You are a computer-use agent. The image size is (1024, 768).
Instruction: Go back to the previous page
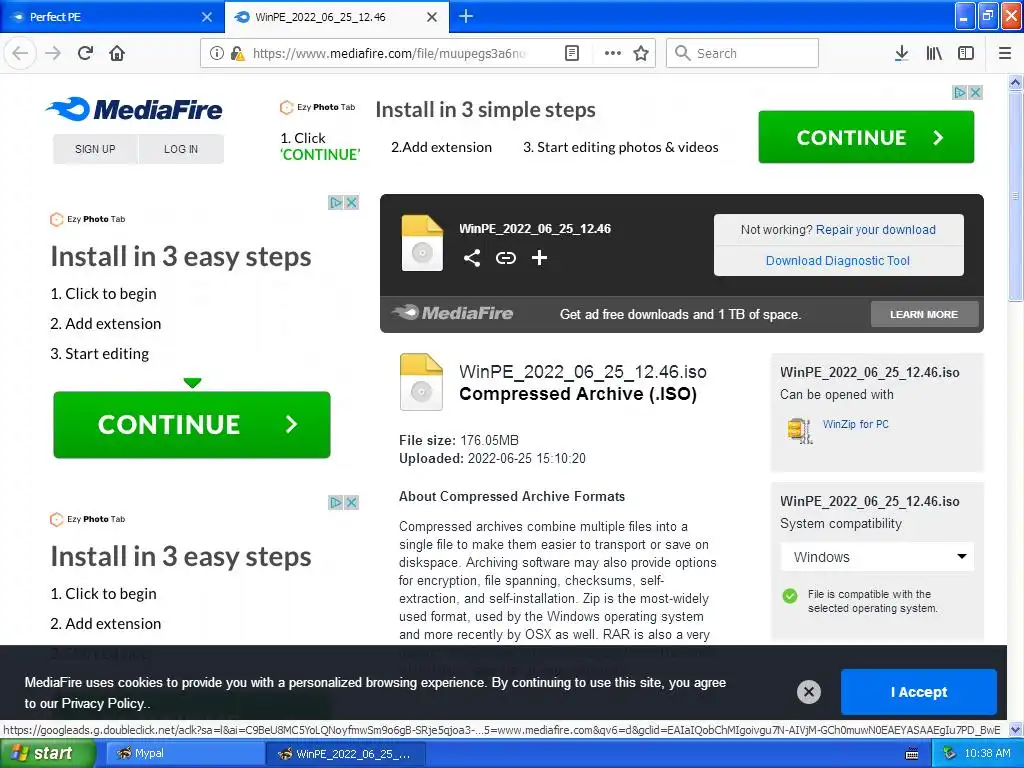pyautogui.click(x=20, y=53)
